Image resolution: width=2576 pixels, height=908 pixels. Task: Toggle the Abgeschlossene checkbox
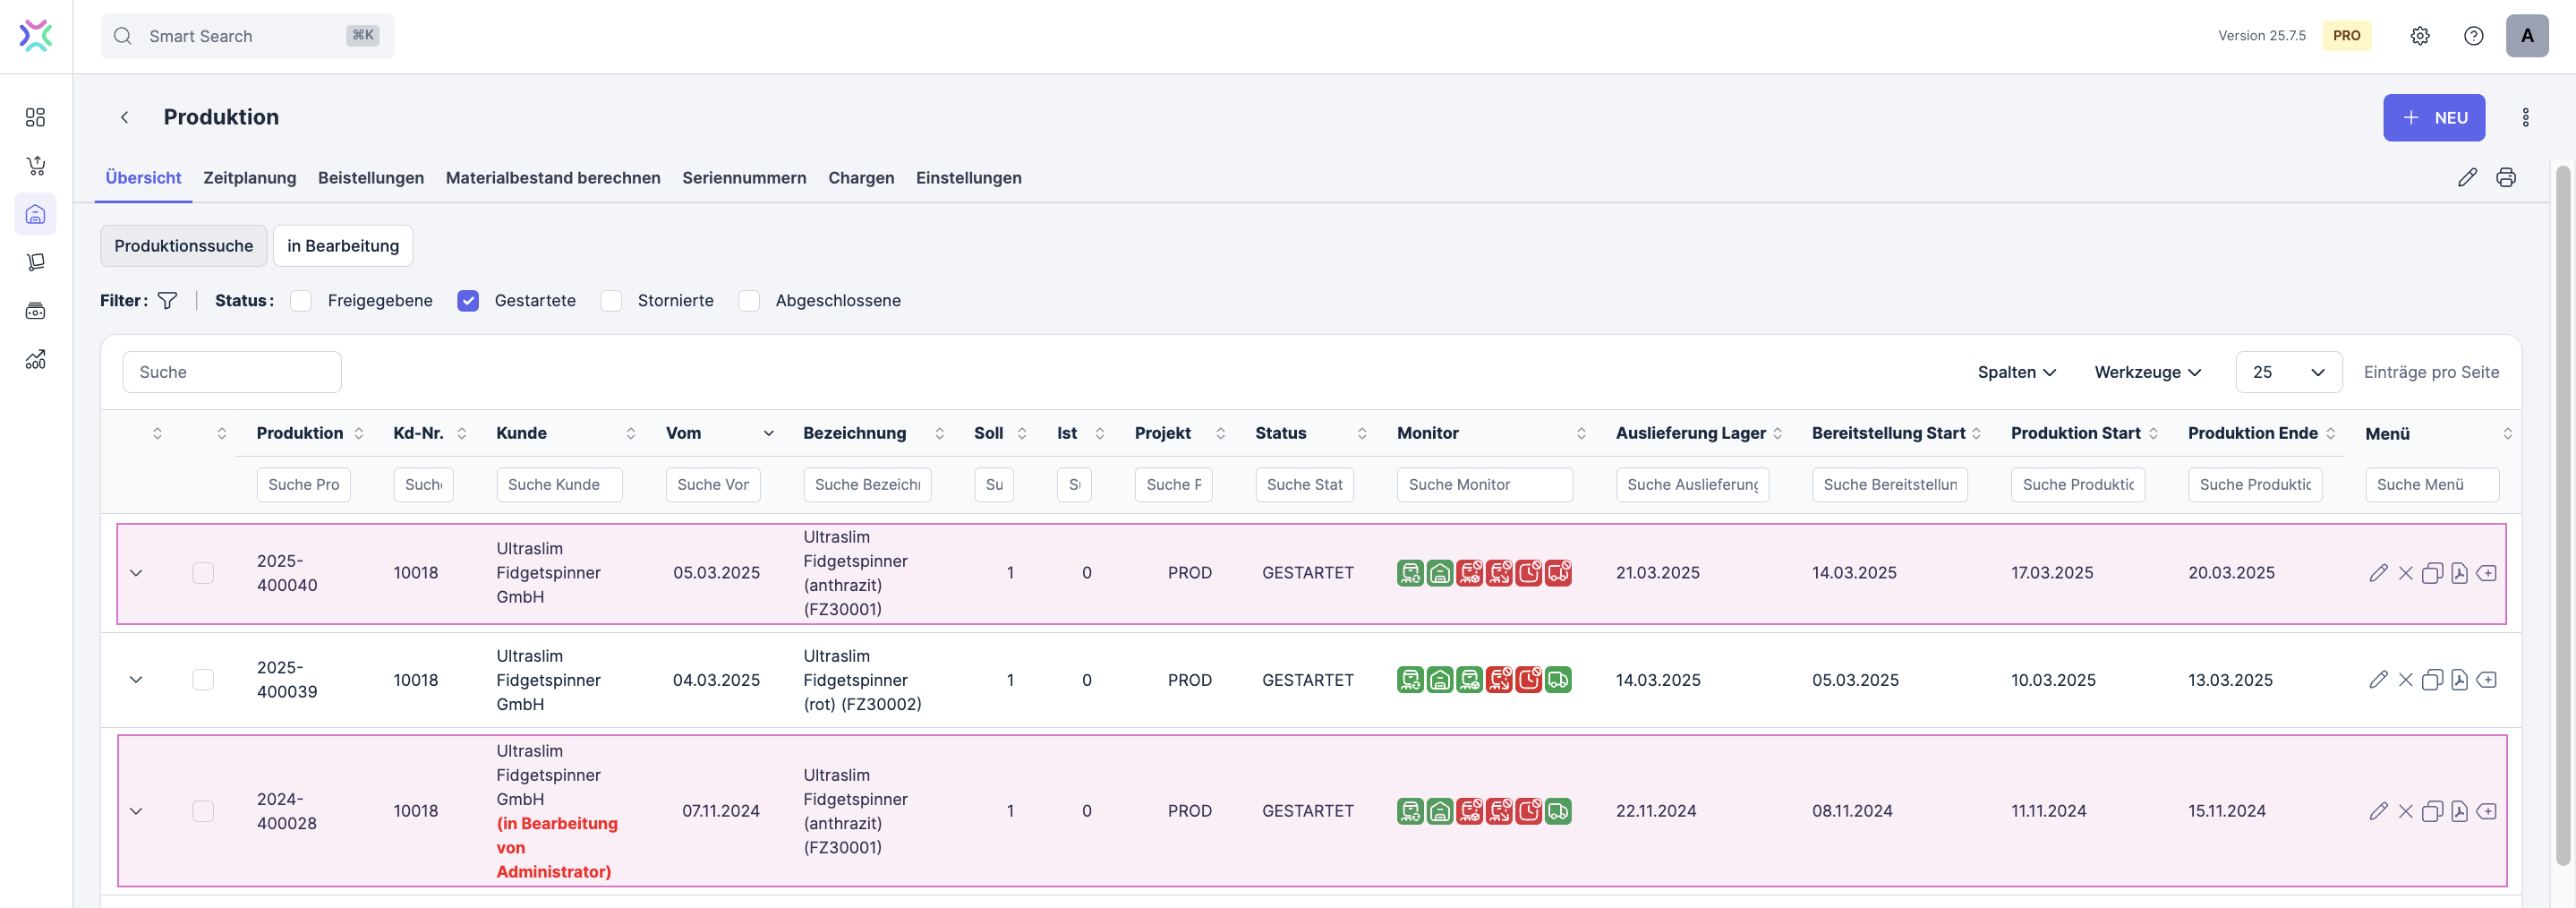[749, 301]
